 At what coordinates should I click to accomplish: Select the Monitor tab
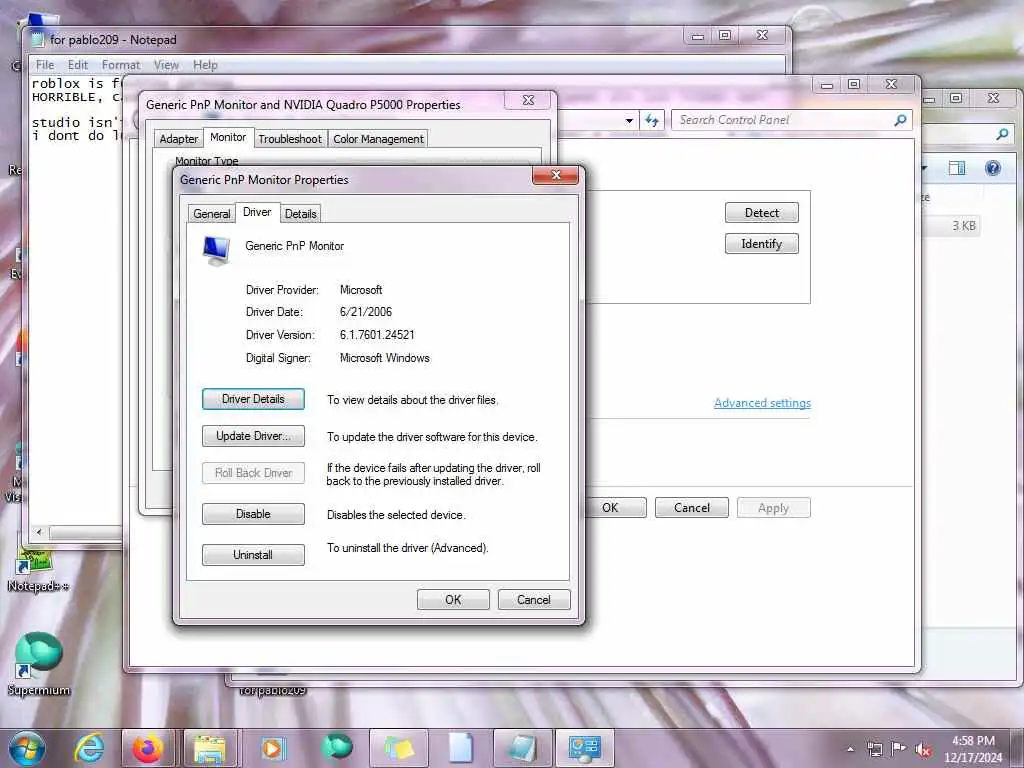228,137
